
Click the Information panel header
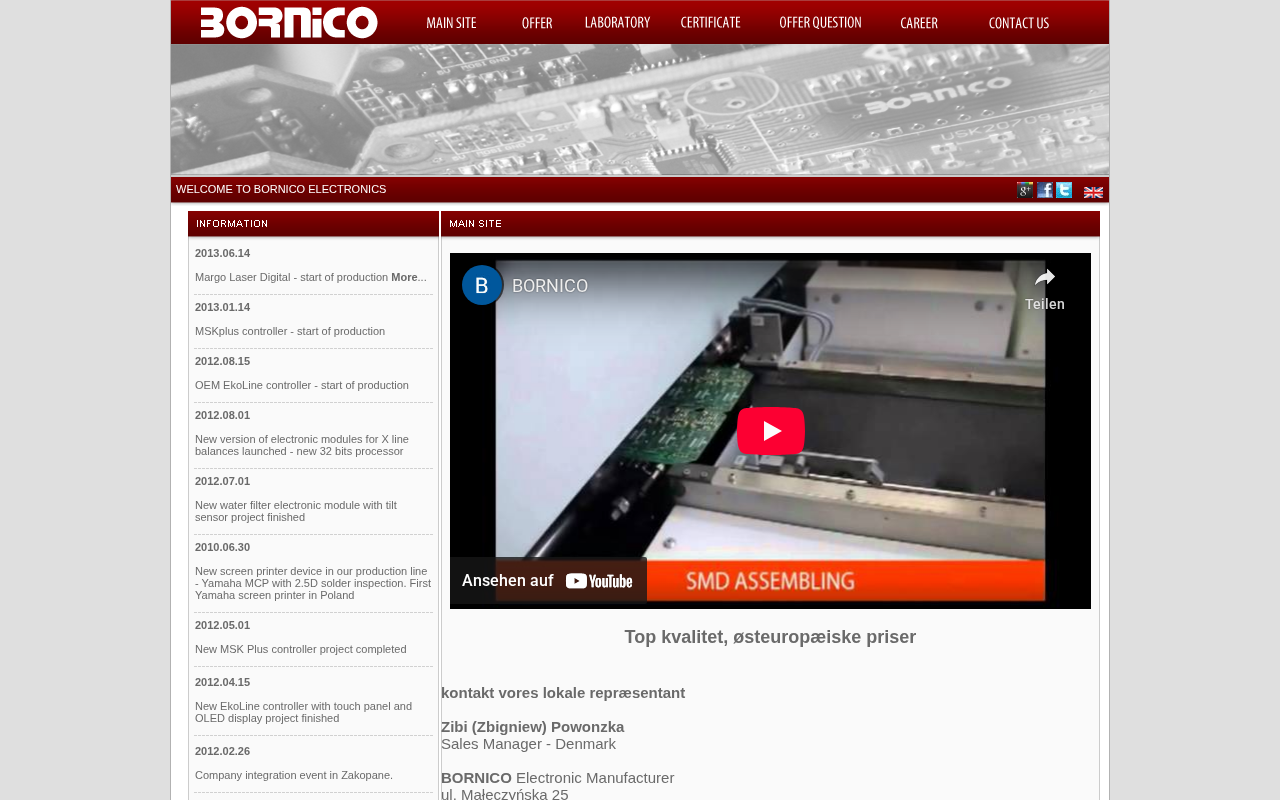click(x=313, y=224)
